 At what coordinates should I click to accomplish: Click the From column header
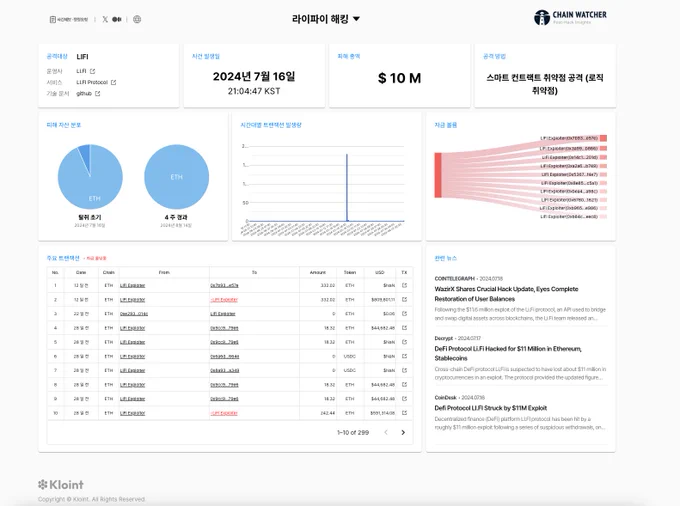[x=164, y=272]
